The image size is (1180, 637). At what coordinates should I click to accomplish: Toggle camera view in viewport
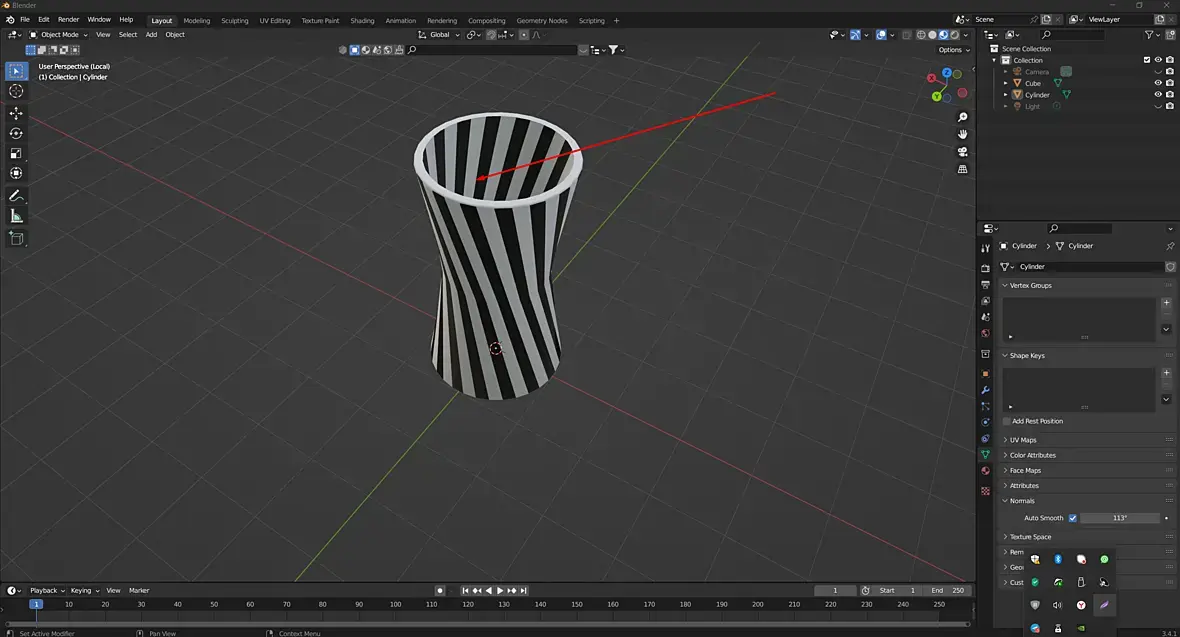pos(963,152)
